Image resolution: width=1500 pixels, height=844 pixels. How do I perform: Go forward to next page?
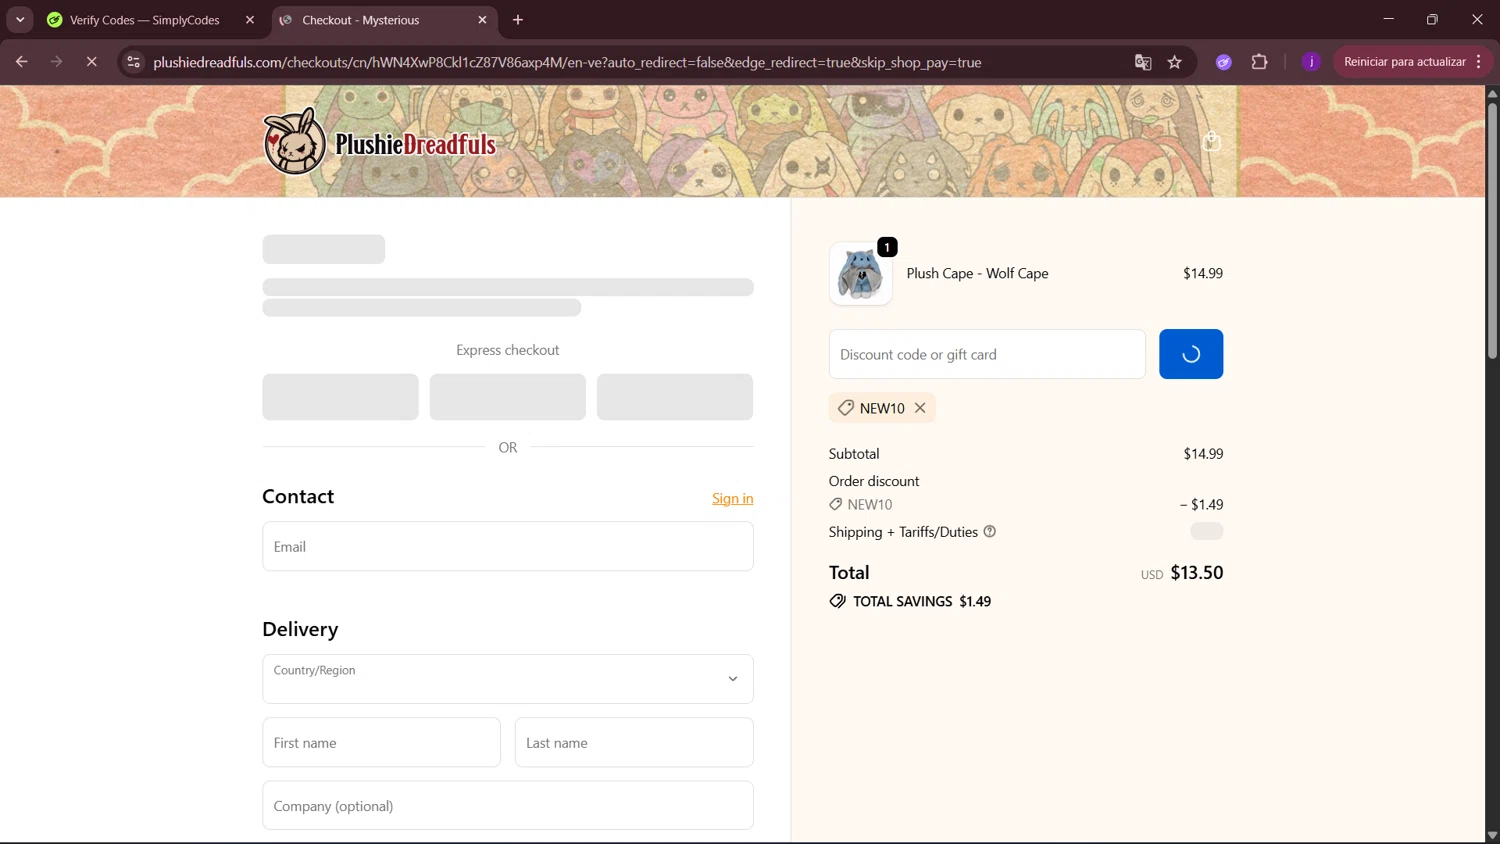[x=56, y=62]
